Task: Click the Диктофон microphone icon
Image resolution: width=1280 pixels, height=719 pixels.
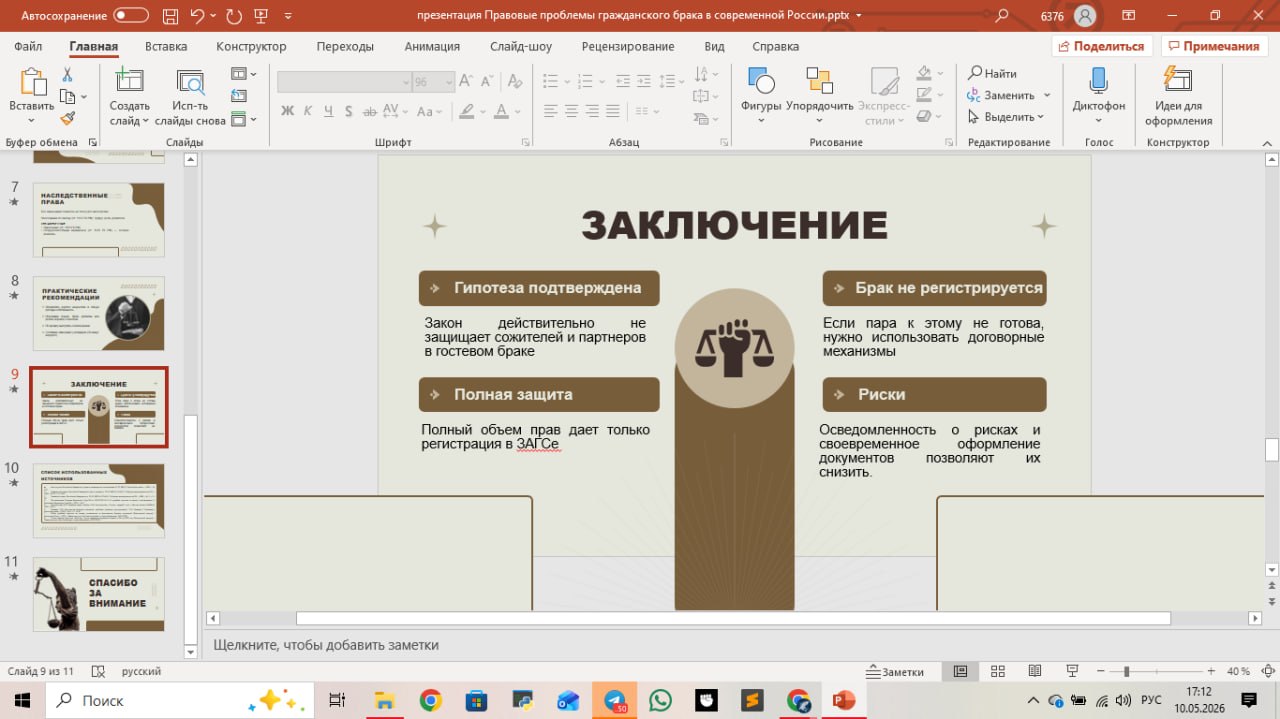Action: point(1098,82)
